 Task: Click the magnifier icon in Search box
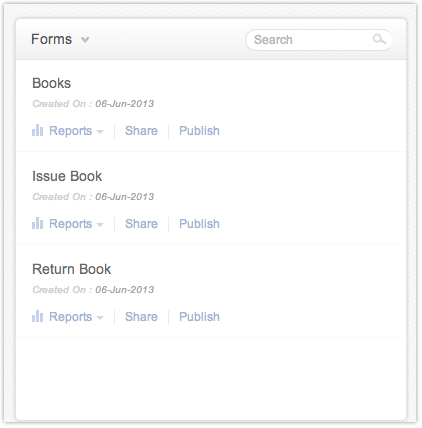[x=379, y=39]
